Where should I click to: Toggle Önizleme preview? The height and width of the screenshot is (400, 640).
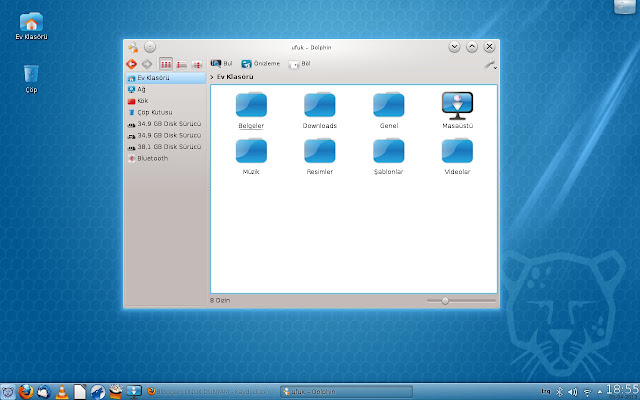[260, 64]
